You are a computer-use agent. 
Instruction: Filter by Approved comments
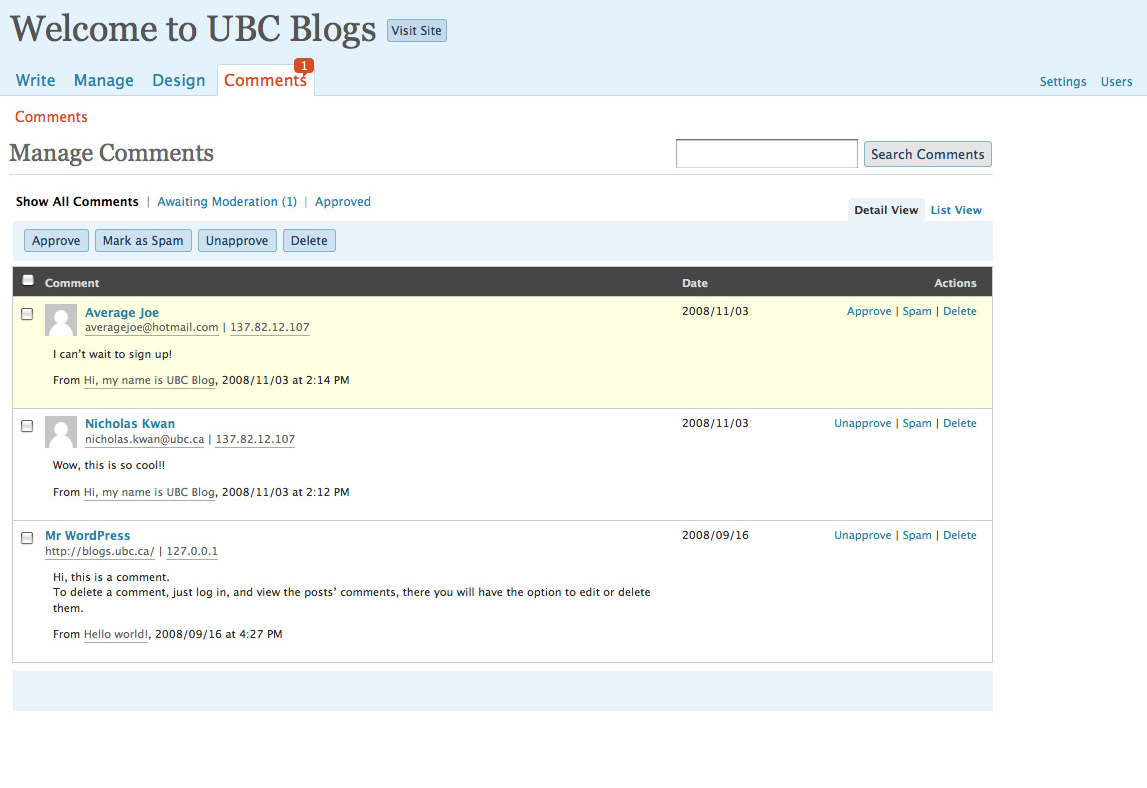342,202
